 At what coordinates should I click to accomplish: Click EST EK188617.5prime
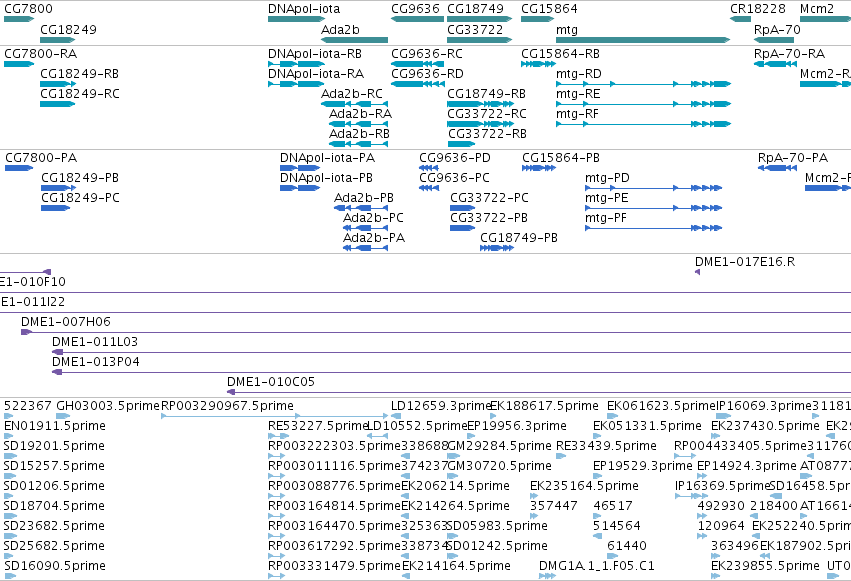493,416
